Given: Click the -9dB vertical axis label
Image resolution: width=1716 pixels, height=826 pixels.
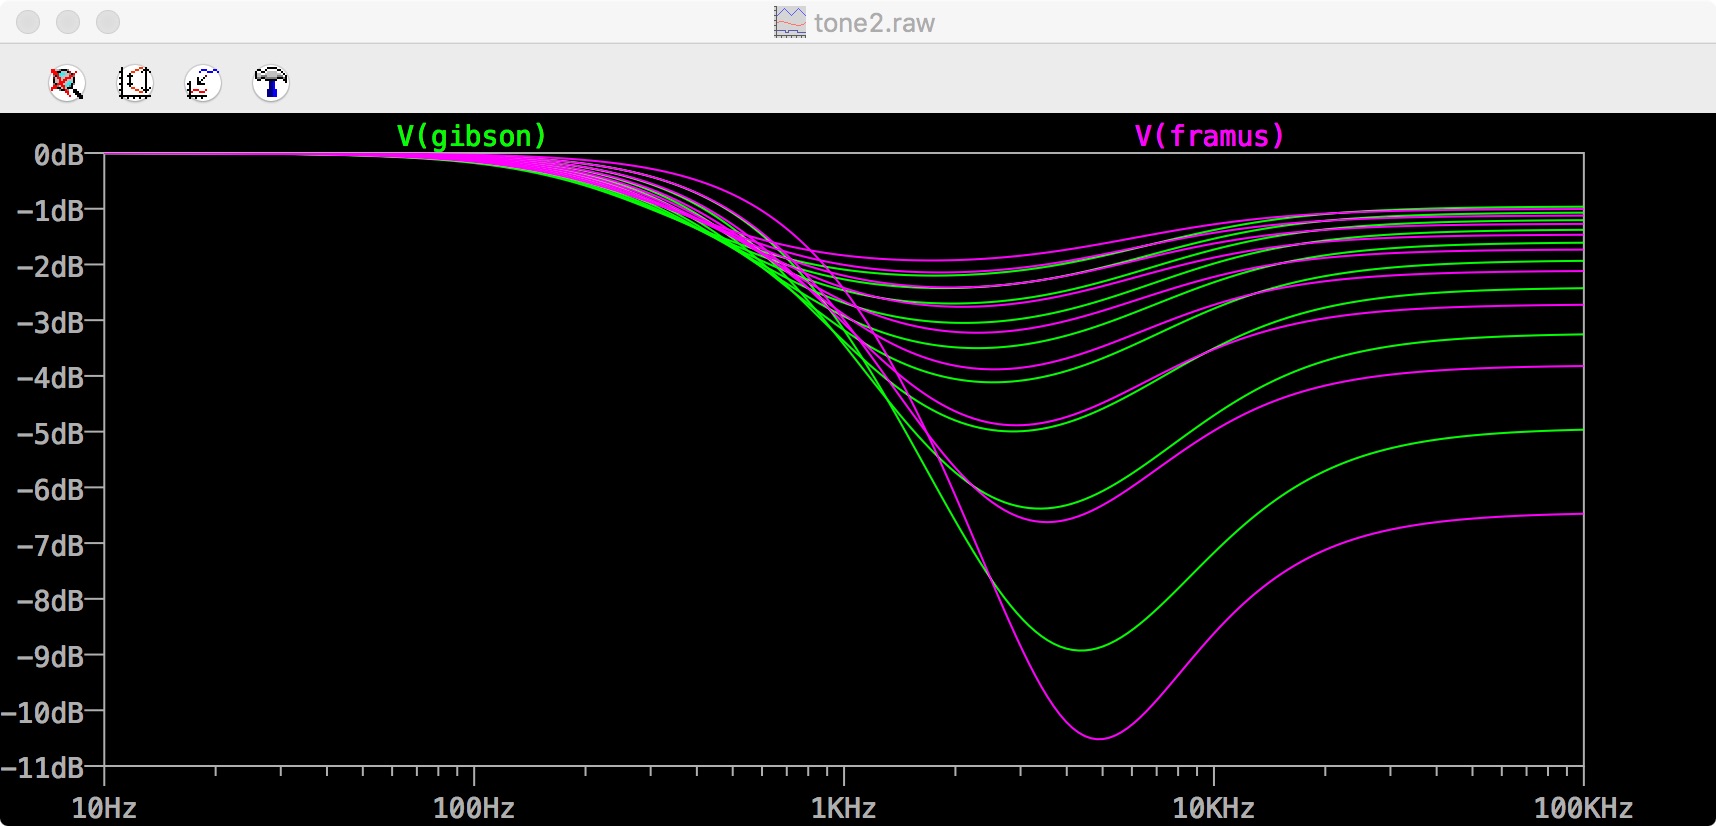Looking at the screenshot, I should [x=50, y=657].
